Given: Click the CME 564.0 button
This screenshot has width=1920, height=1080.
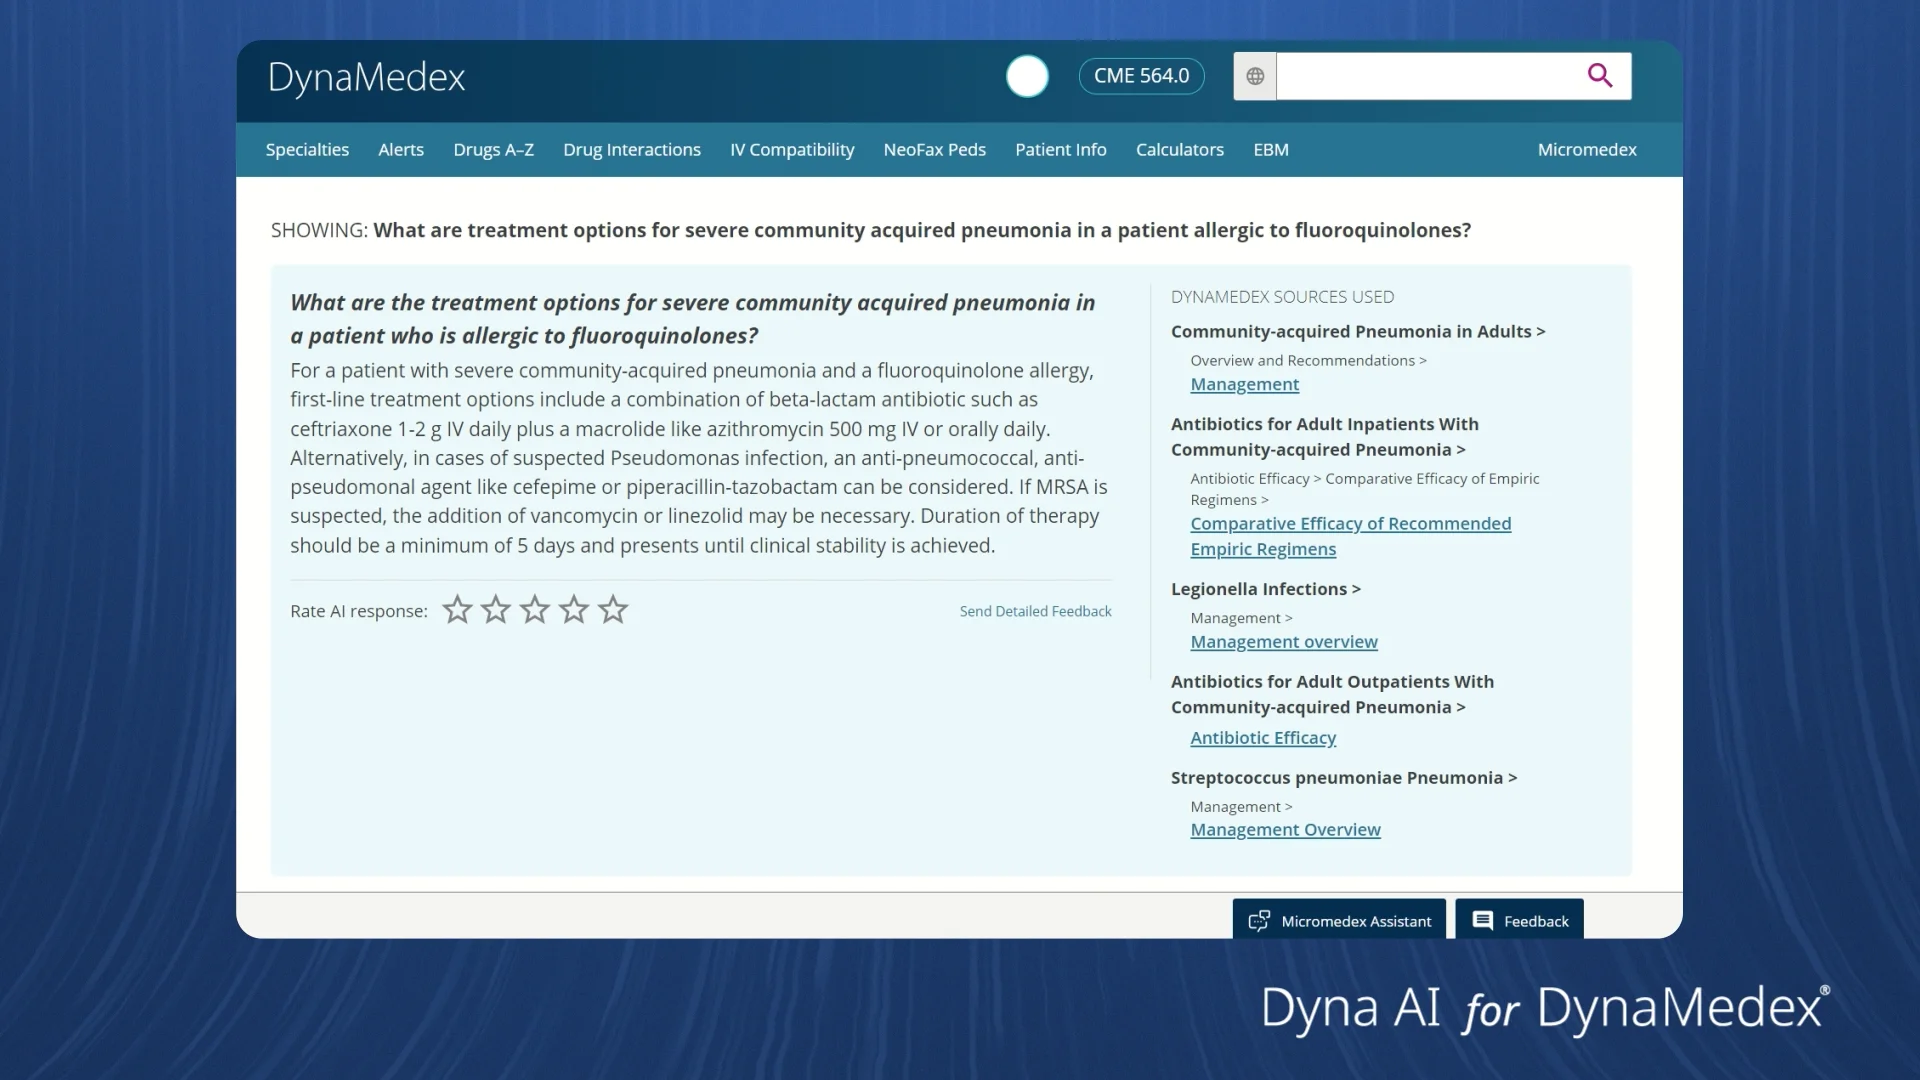Looking at the screenshot, I should [1141, 75].
